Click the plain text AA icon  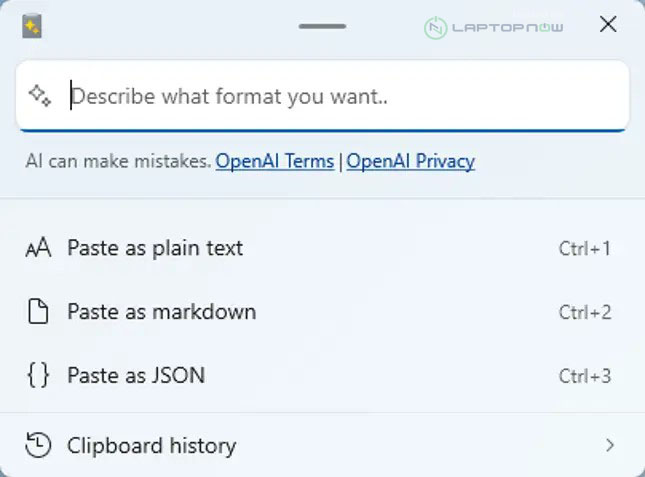pos(38,248)
